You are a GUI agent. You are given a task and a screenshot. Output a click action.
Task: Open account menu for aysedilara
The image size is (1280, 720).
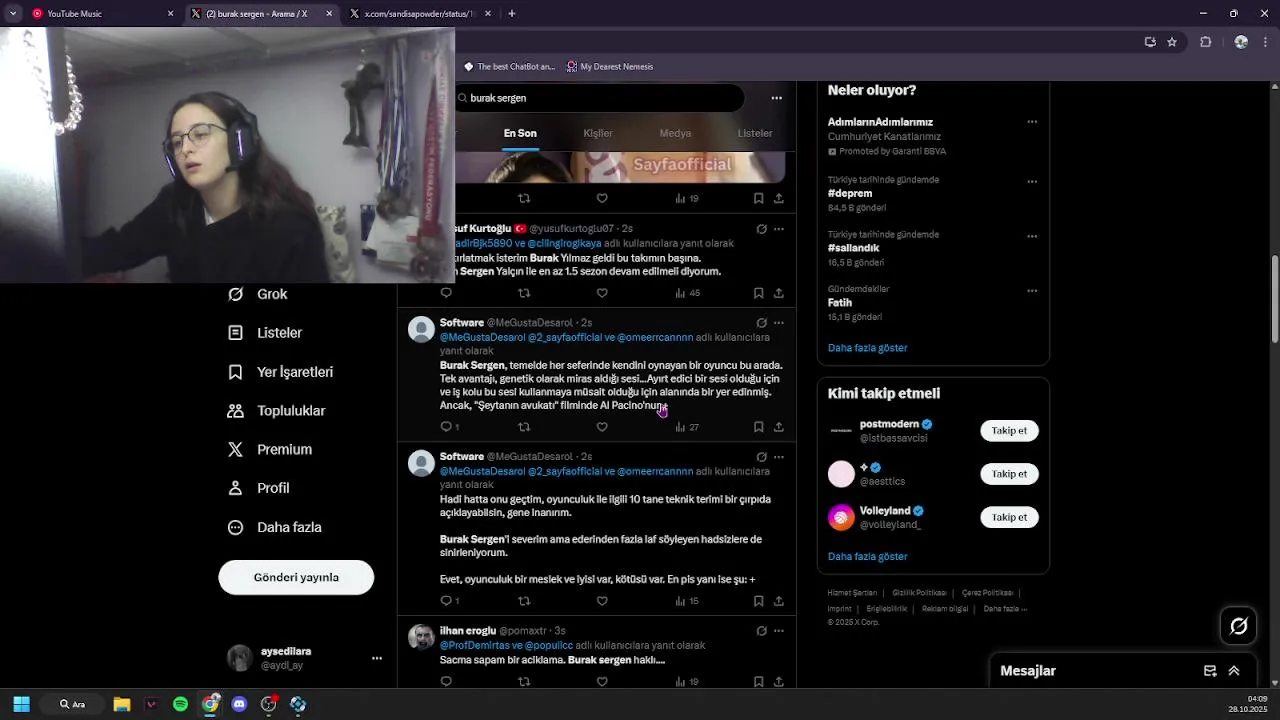(377, 658)
